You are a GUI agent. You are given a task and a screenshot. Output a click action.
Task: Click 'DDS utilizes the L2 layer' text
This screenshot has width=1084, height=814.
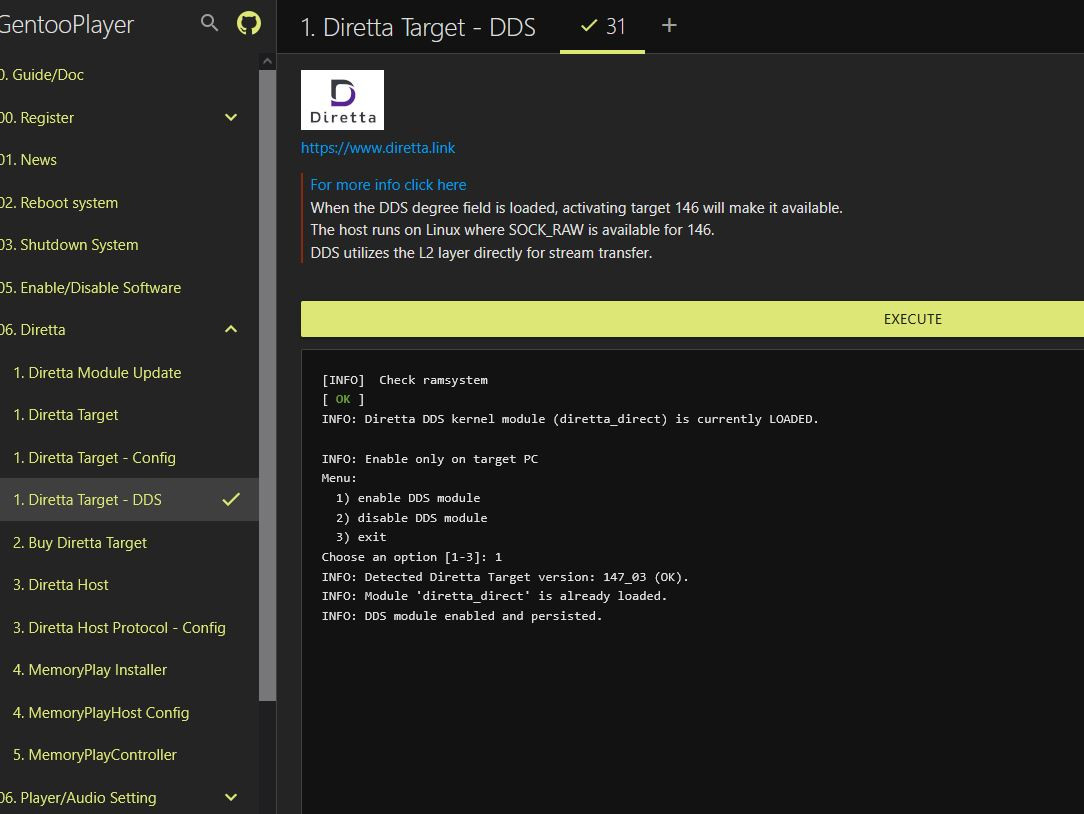coord(481,253)
